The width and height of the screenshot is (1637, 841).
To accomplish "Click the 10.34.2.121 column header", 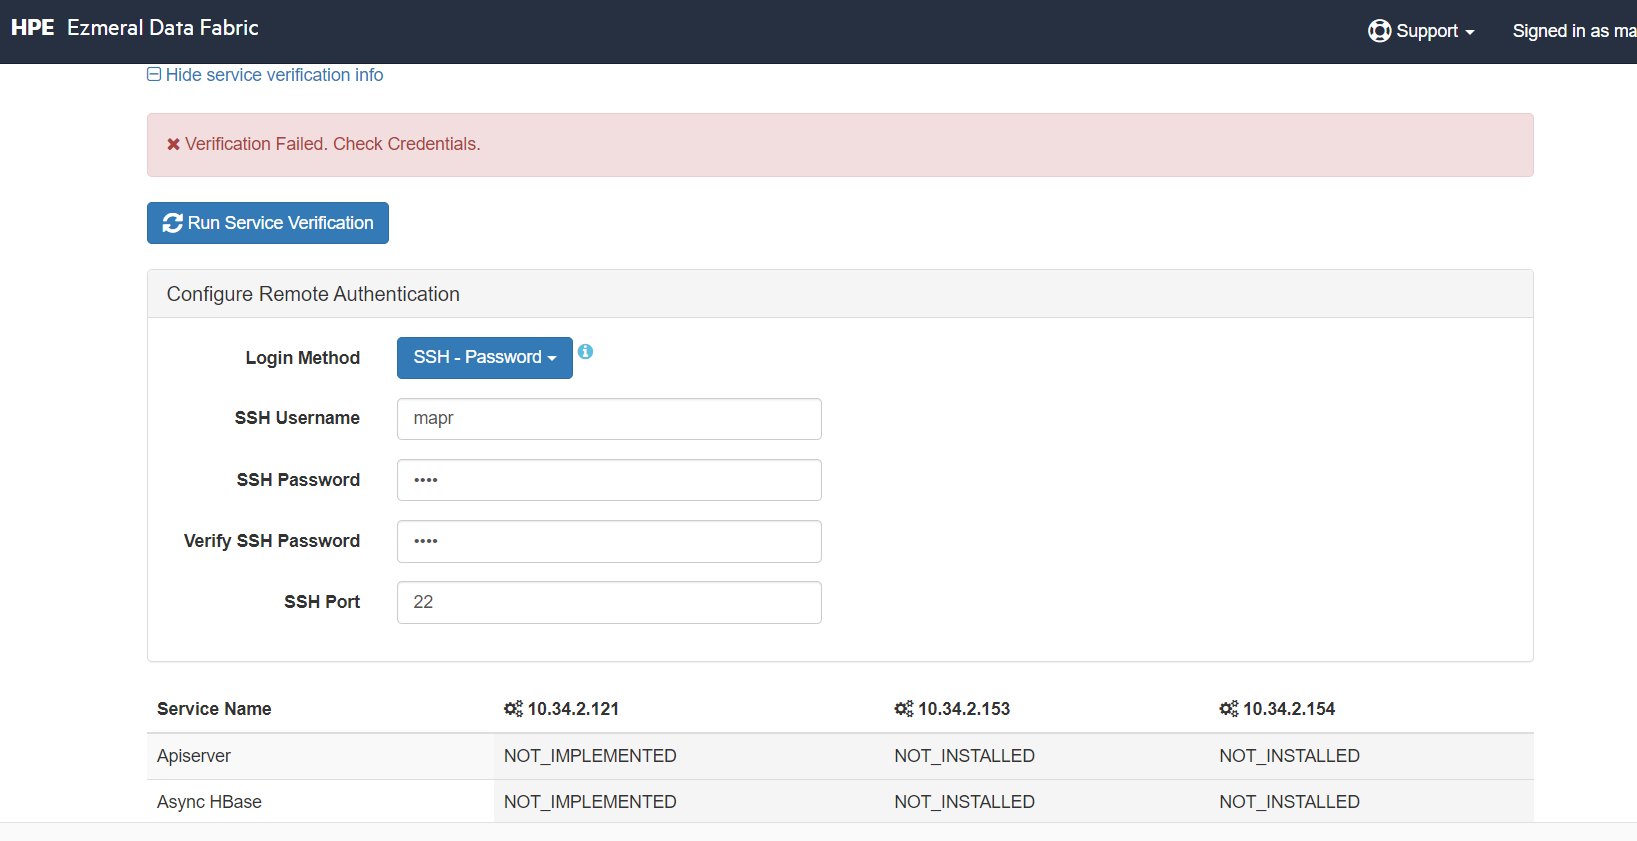I will tap(562, 709).
